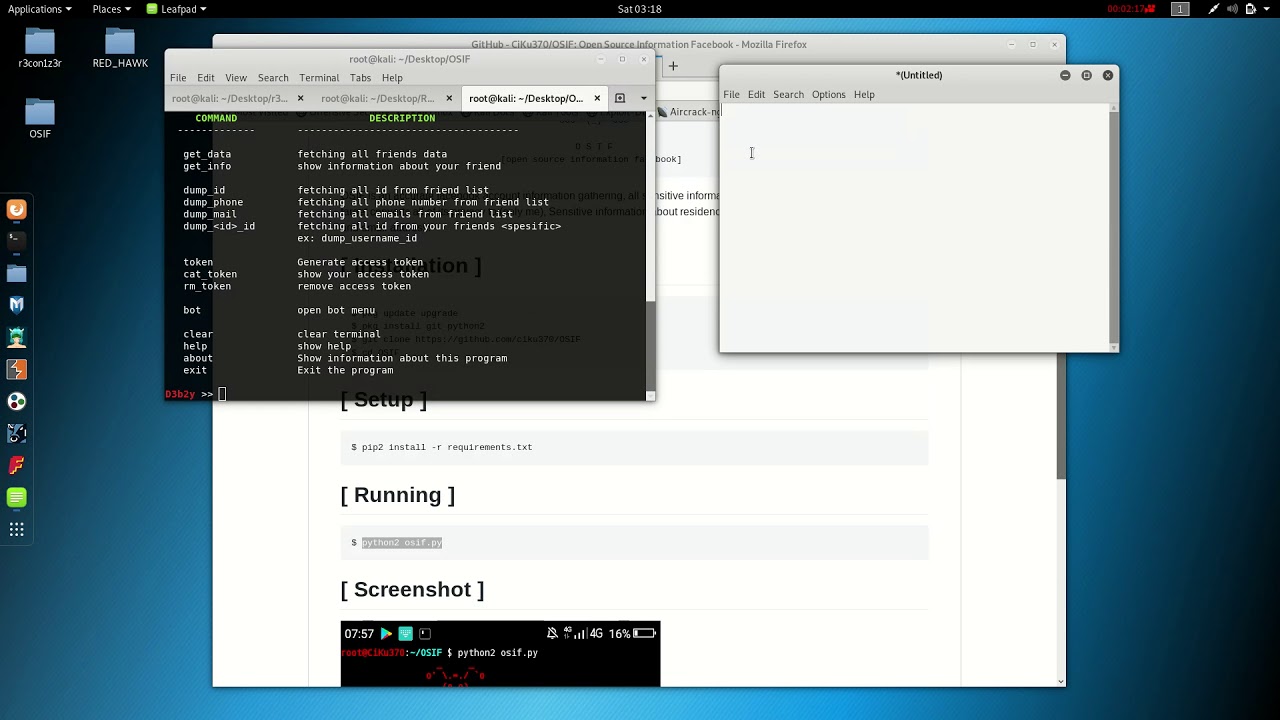1280x720 pixels.
Task: Expand the system menu arrow at top right
Action: coord(1269,9)
